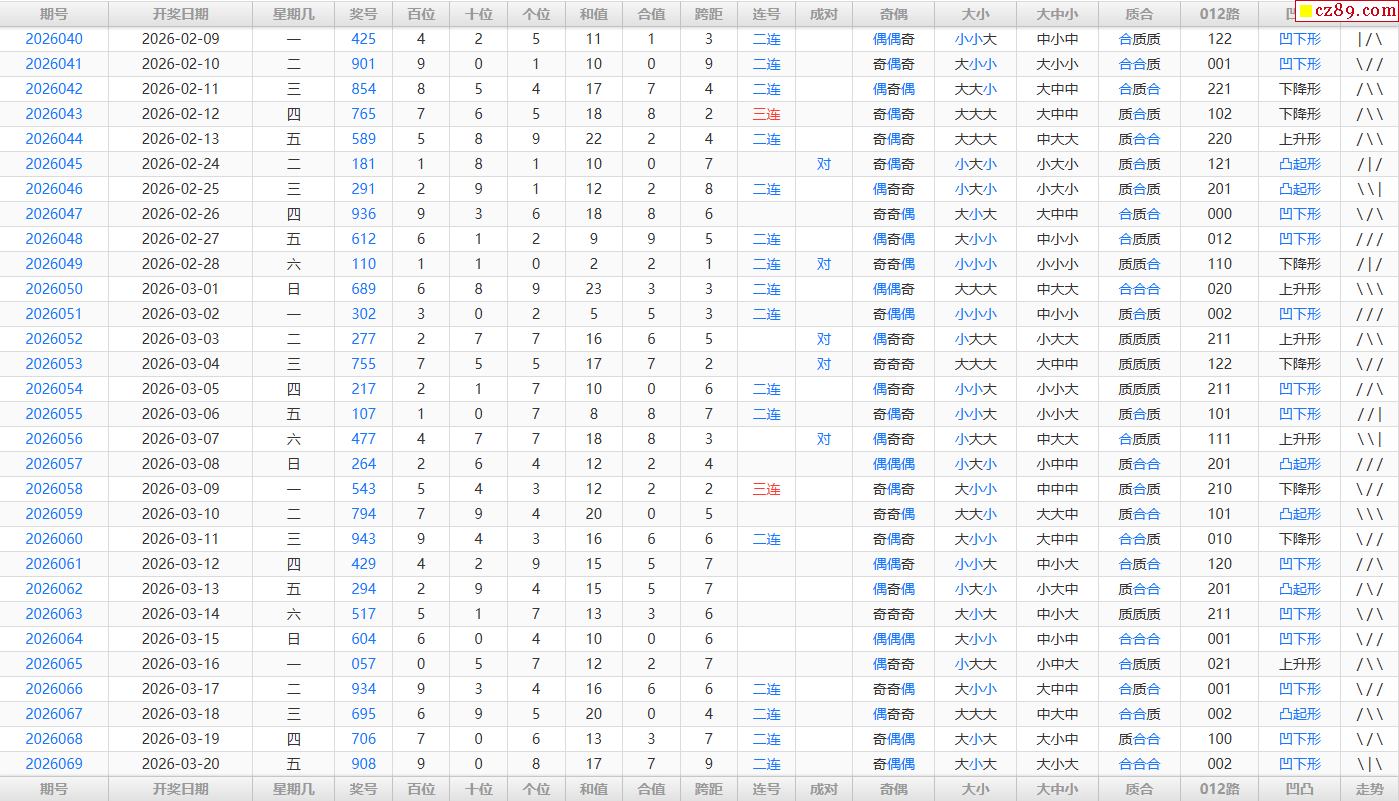Viewport: 1399px width, 801px height.
Task: Click winning number 425
Action: (x=364, y=39)
